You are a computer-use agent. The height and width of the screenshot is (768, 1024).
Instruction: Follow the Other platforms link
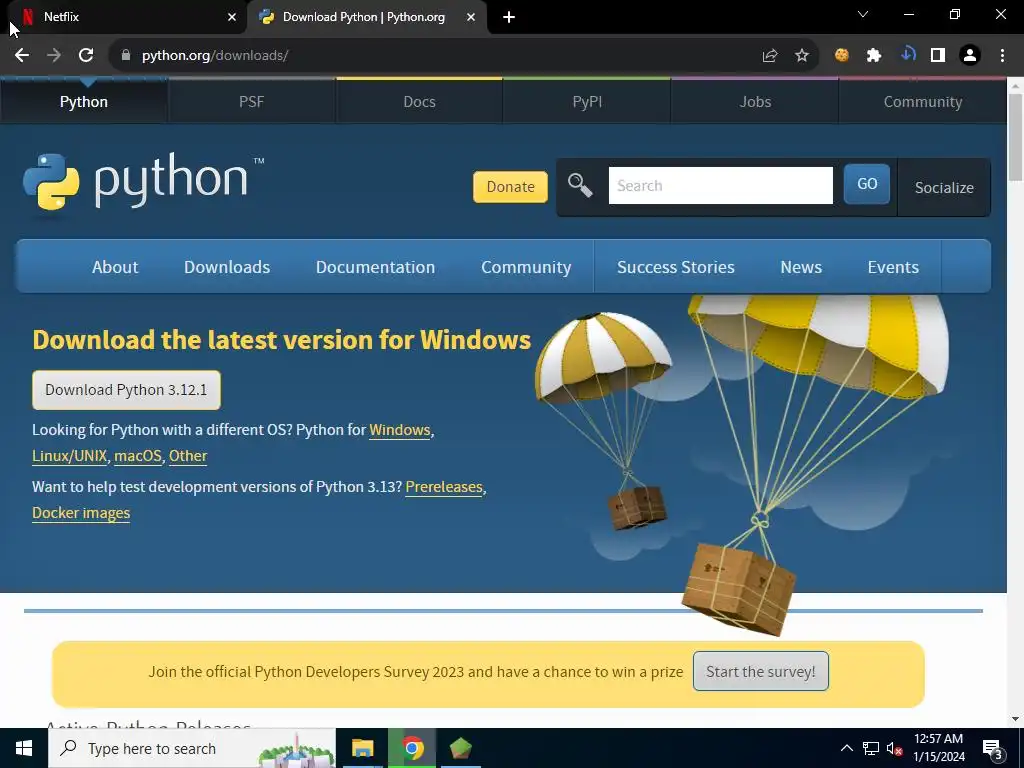click(x=188, y=456)
